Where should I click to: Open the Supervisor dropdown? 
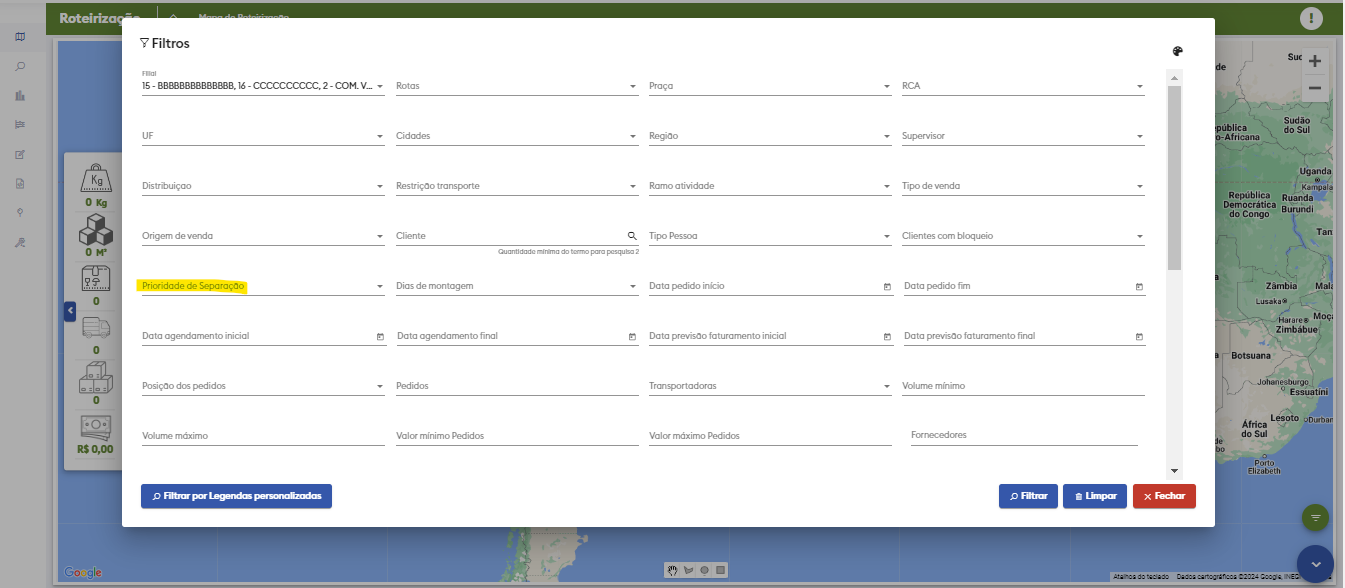(x=1022, y=136)
